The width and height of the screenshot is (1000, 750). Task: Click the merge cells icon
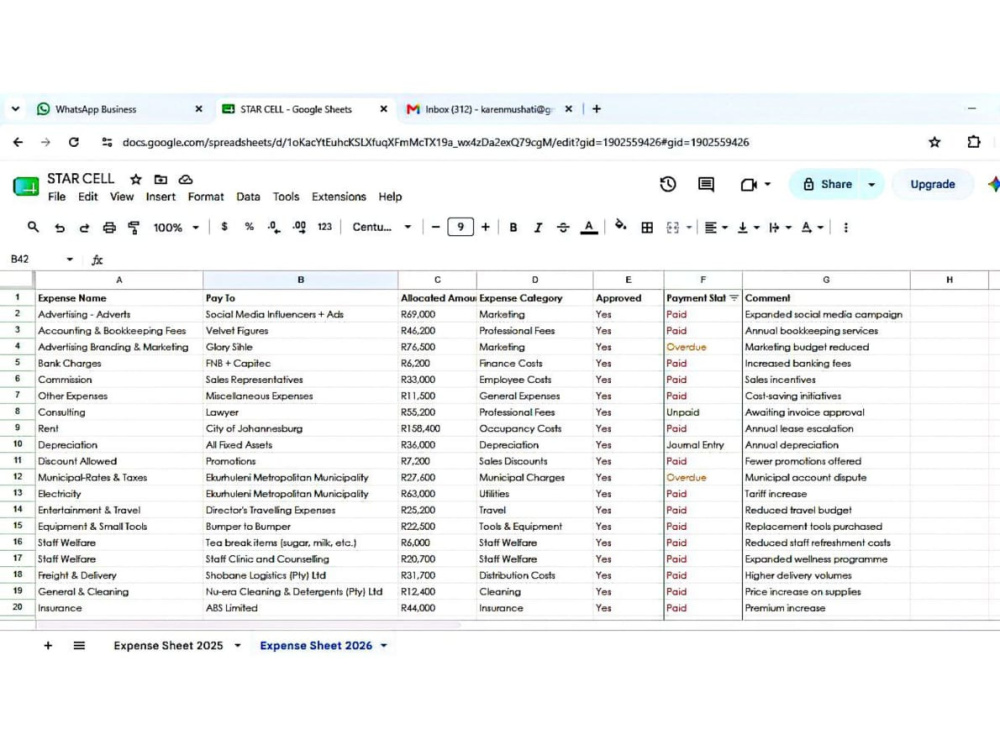tap(673, 228)
